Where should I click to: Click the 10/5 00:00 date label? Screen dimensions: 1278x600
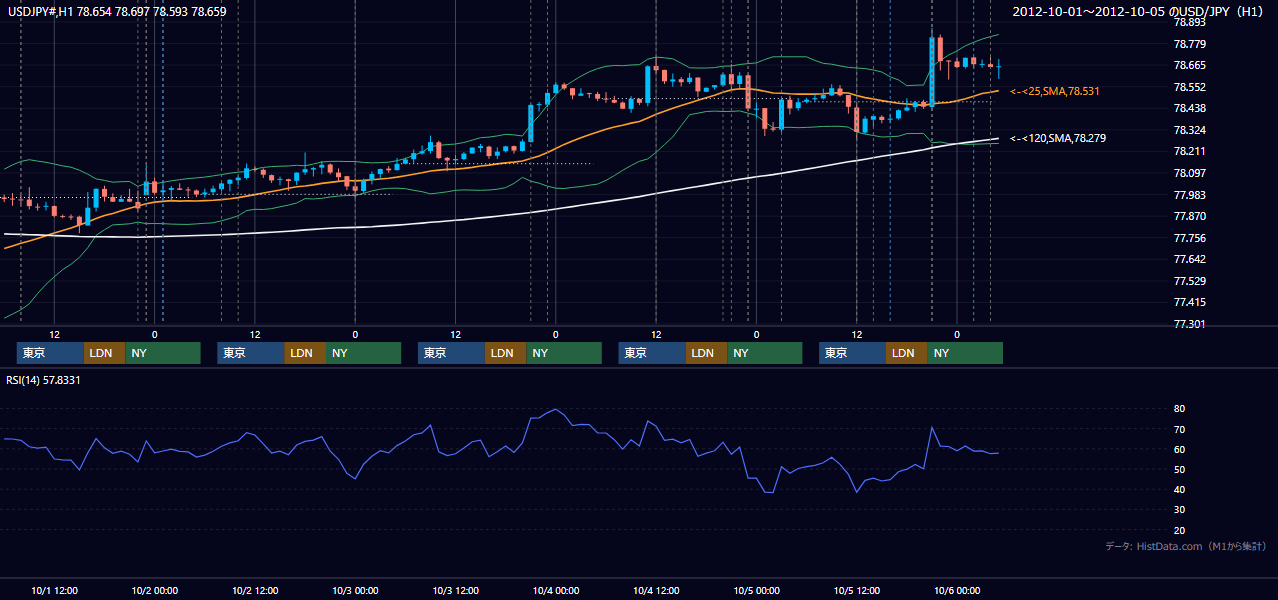tap(756, 590)
